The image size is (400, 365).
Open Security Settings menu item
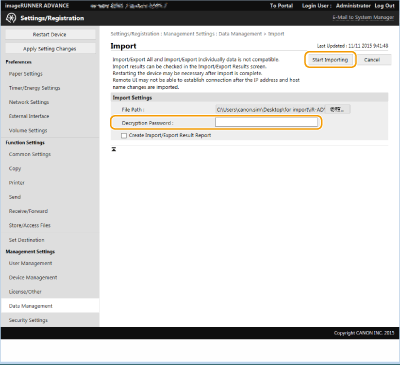coord(28,320)
